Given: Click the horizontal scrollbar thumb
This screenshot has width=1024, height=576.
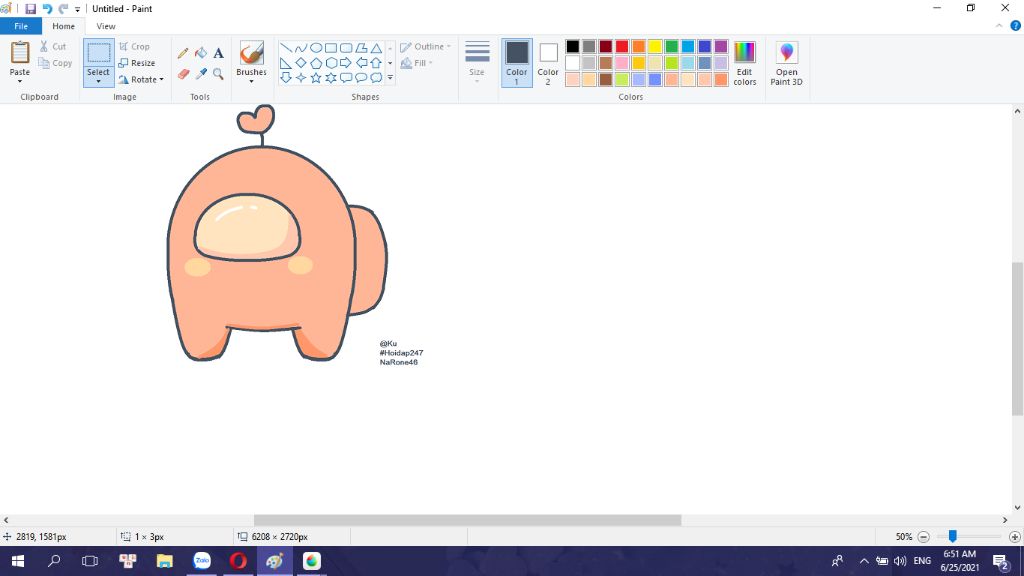Looking at the screenshot, I should click(468, 520).
